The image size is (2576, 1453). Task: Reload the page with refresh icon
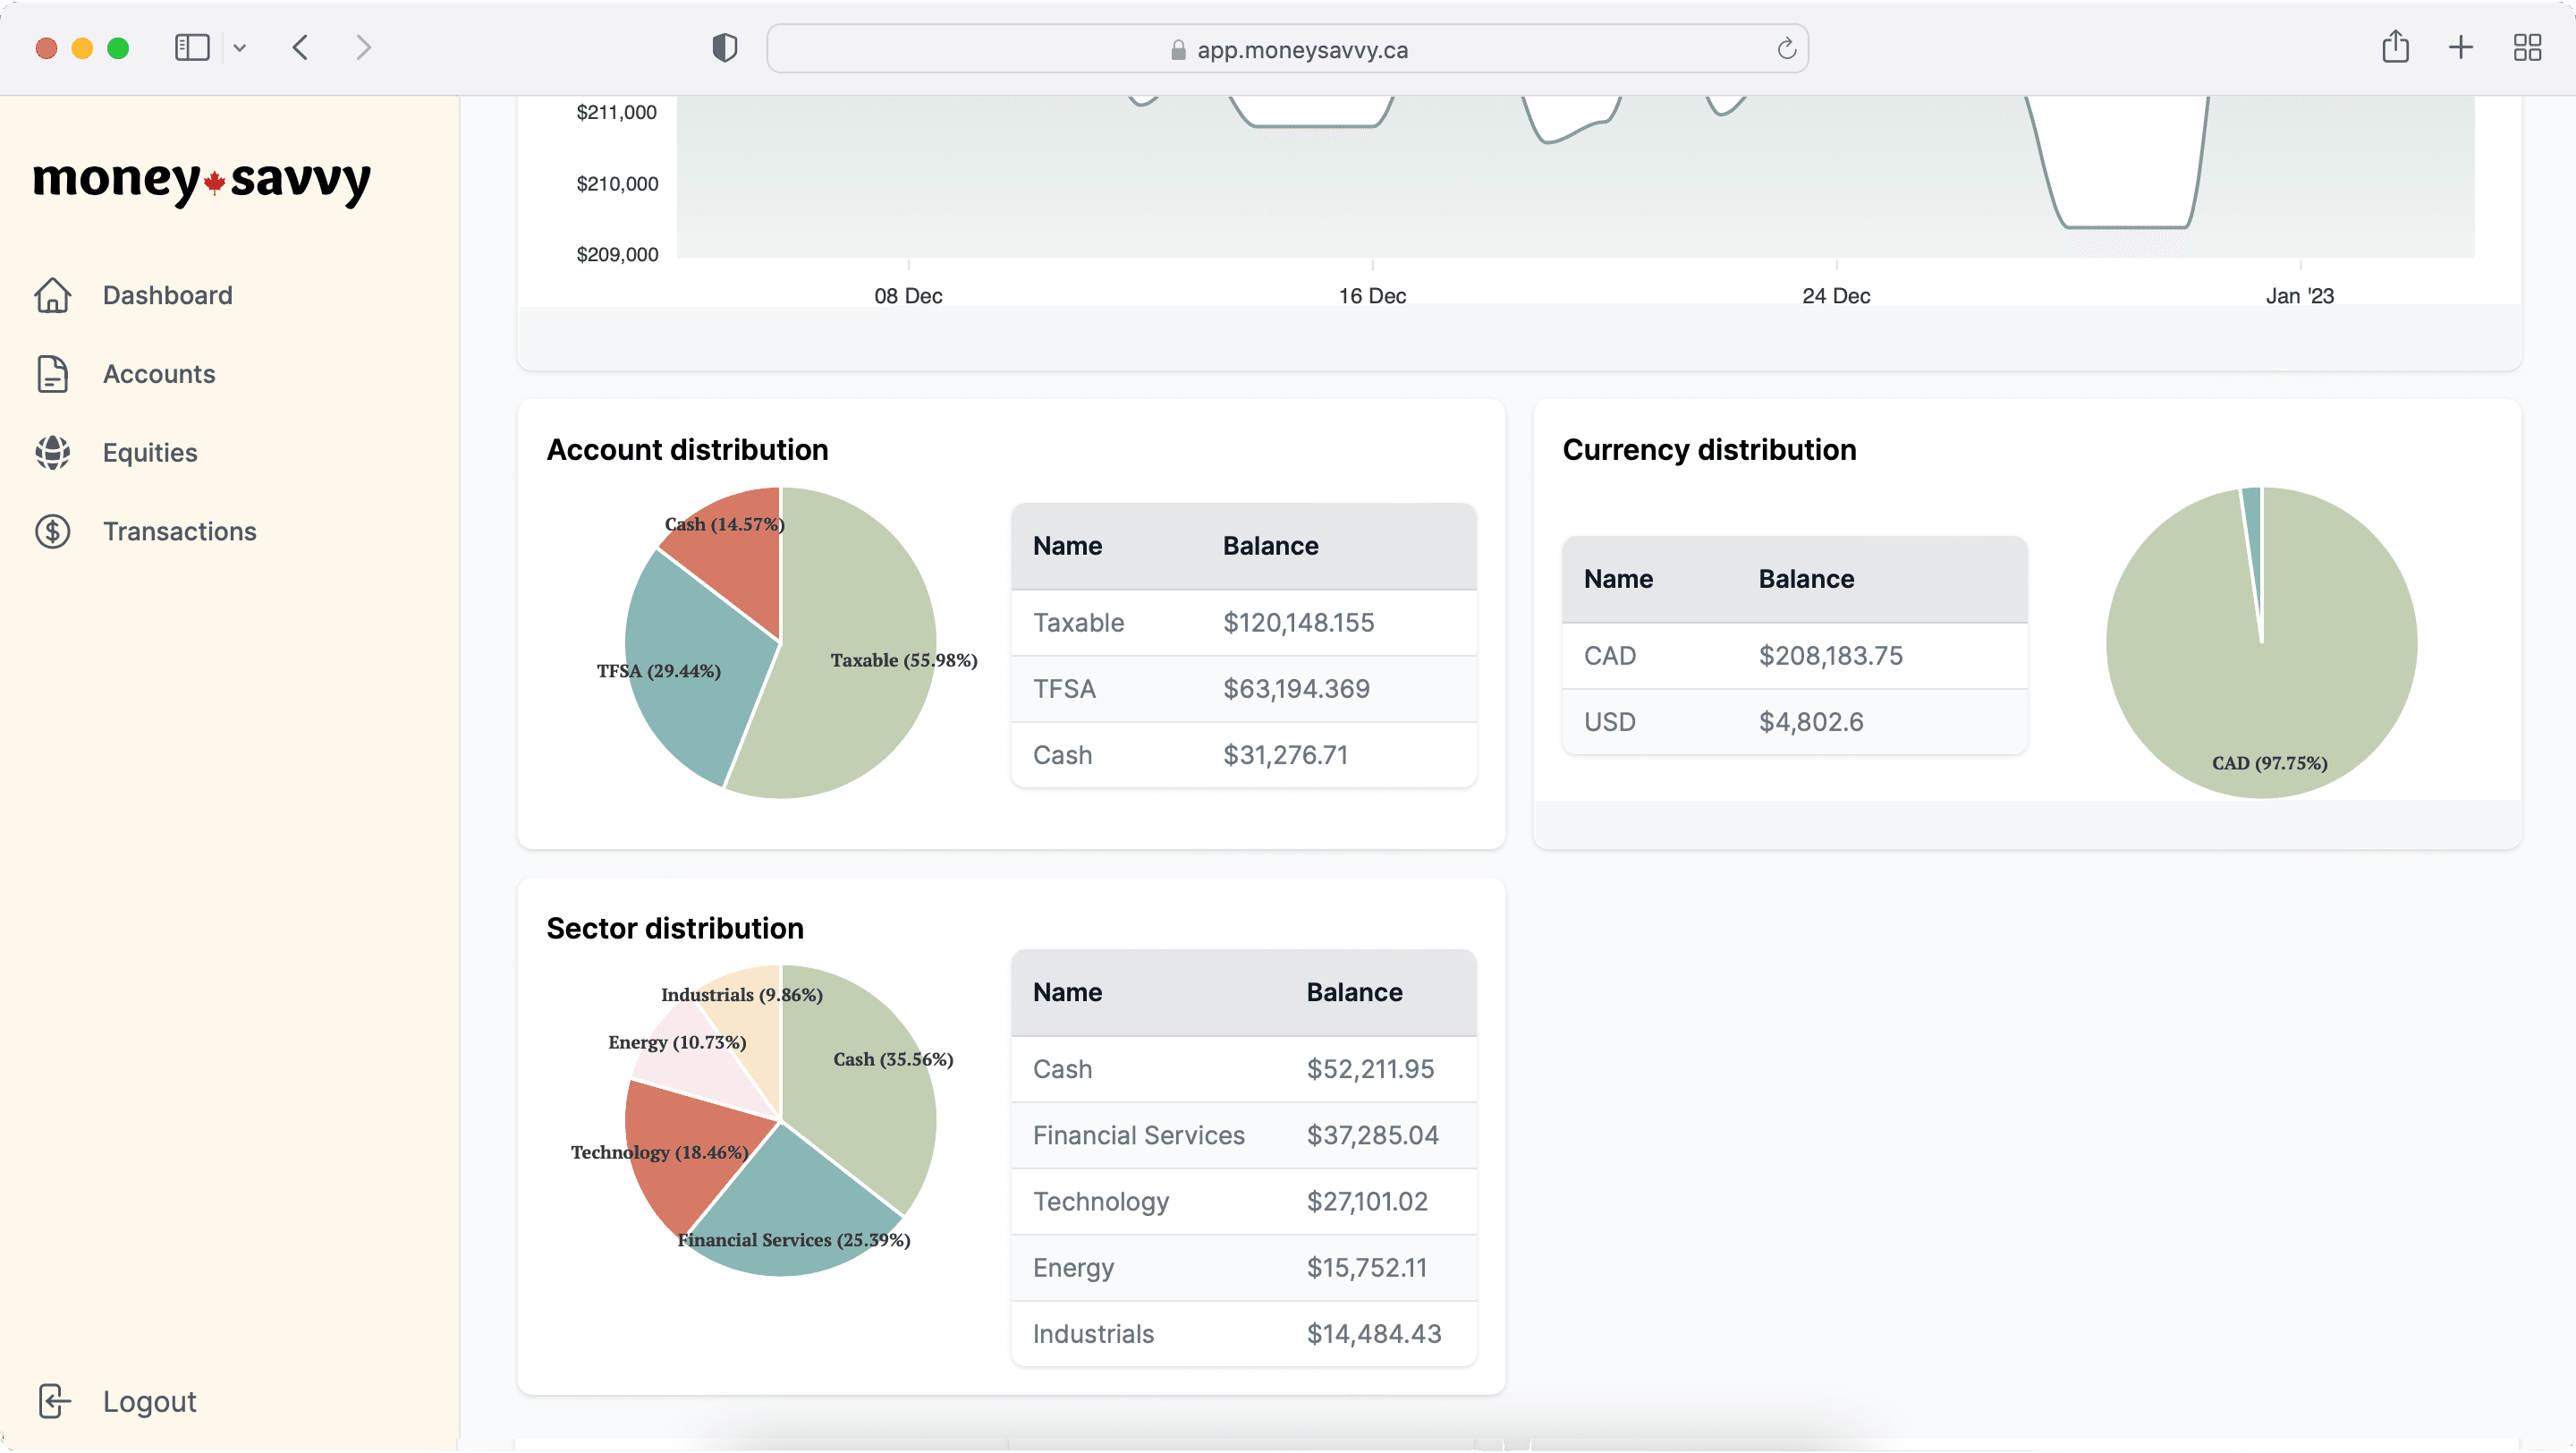tap(1786, 49)
